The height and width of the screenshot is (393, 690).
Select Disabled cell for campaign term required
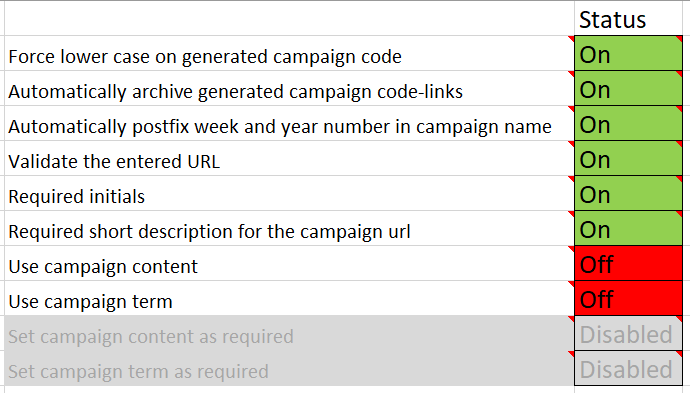click(628, 368)
